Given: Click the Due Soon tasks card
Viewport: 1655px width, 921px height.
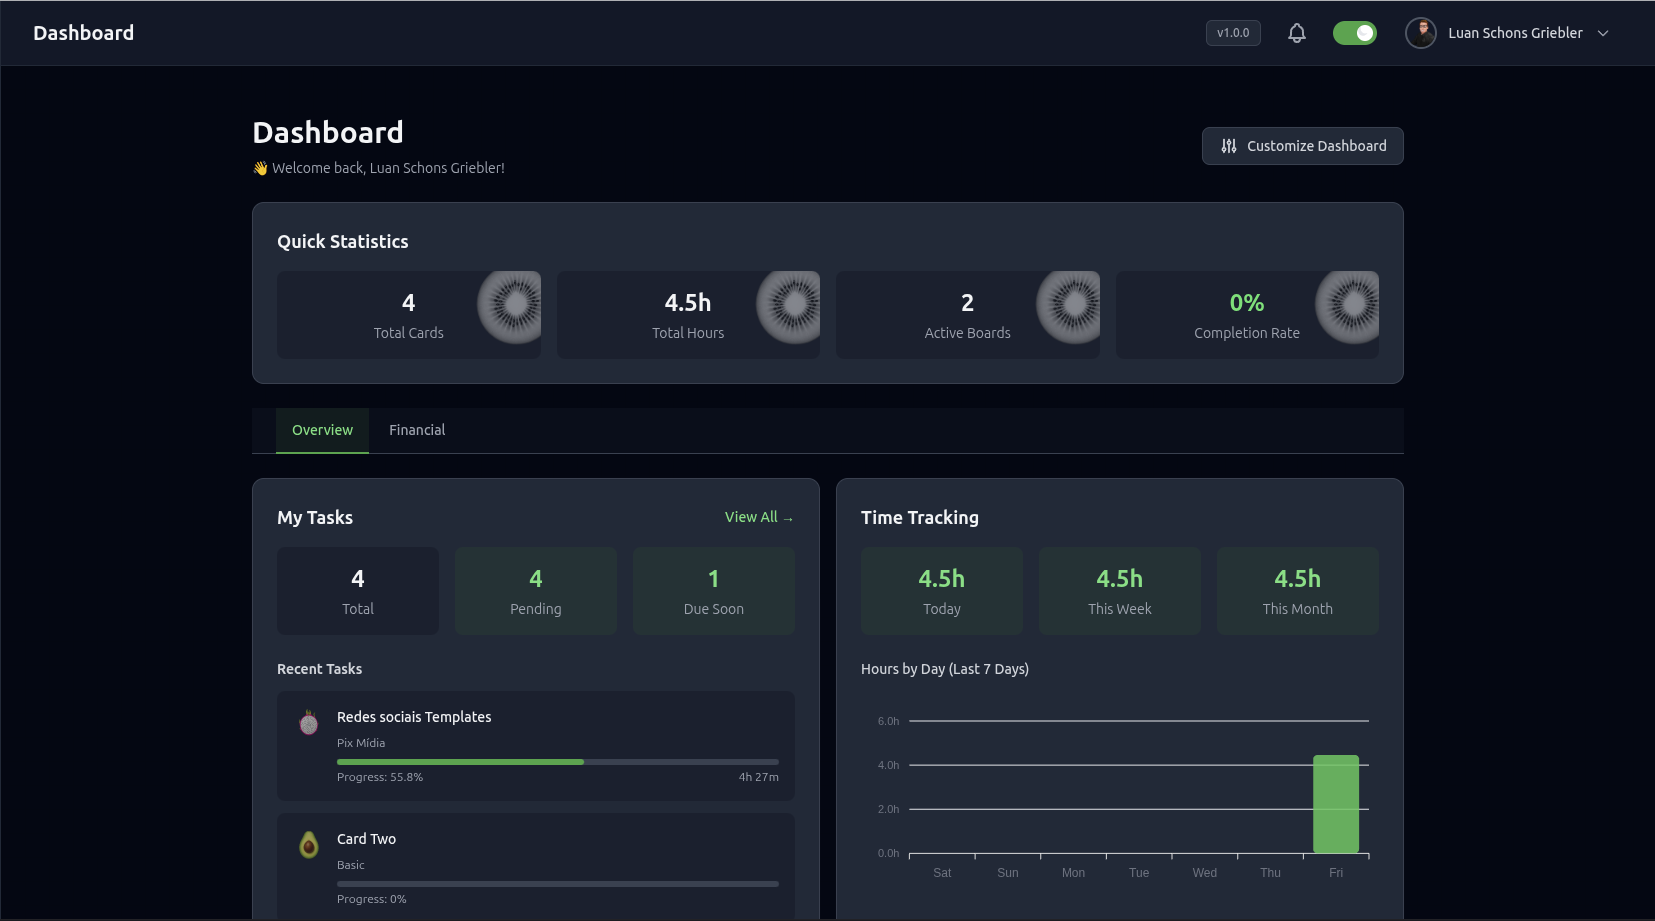Looking at the screenshot, I should 713,591.
